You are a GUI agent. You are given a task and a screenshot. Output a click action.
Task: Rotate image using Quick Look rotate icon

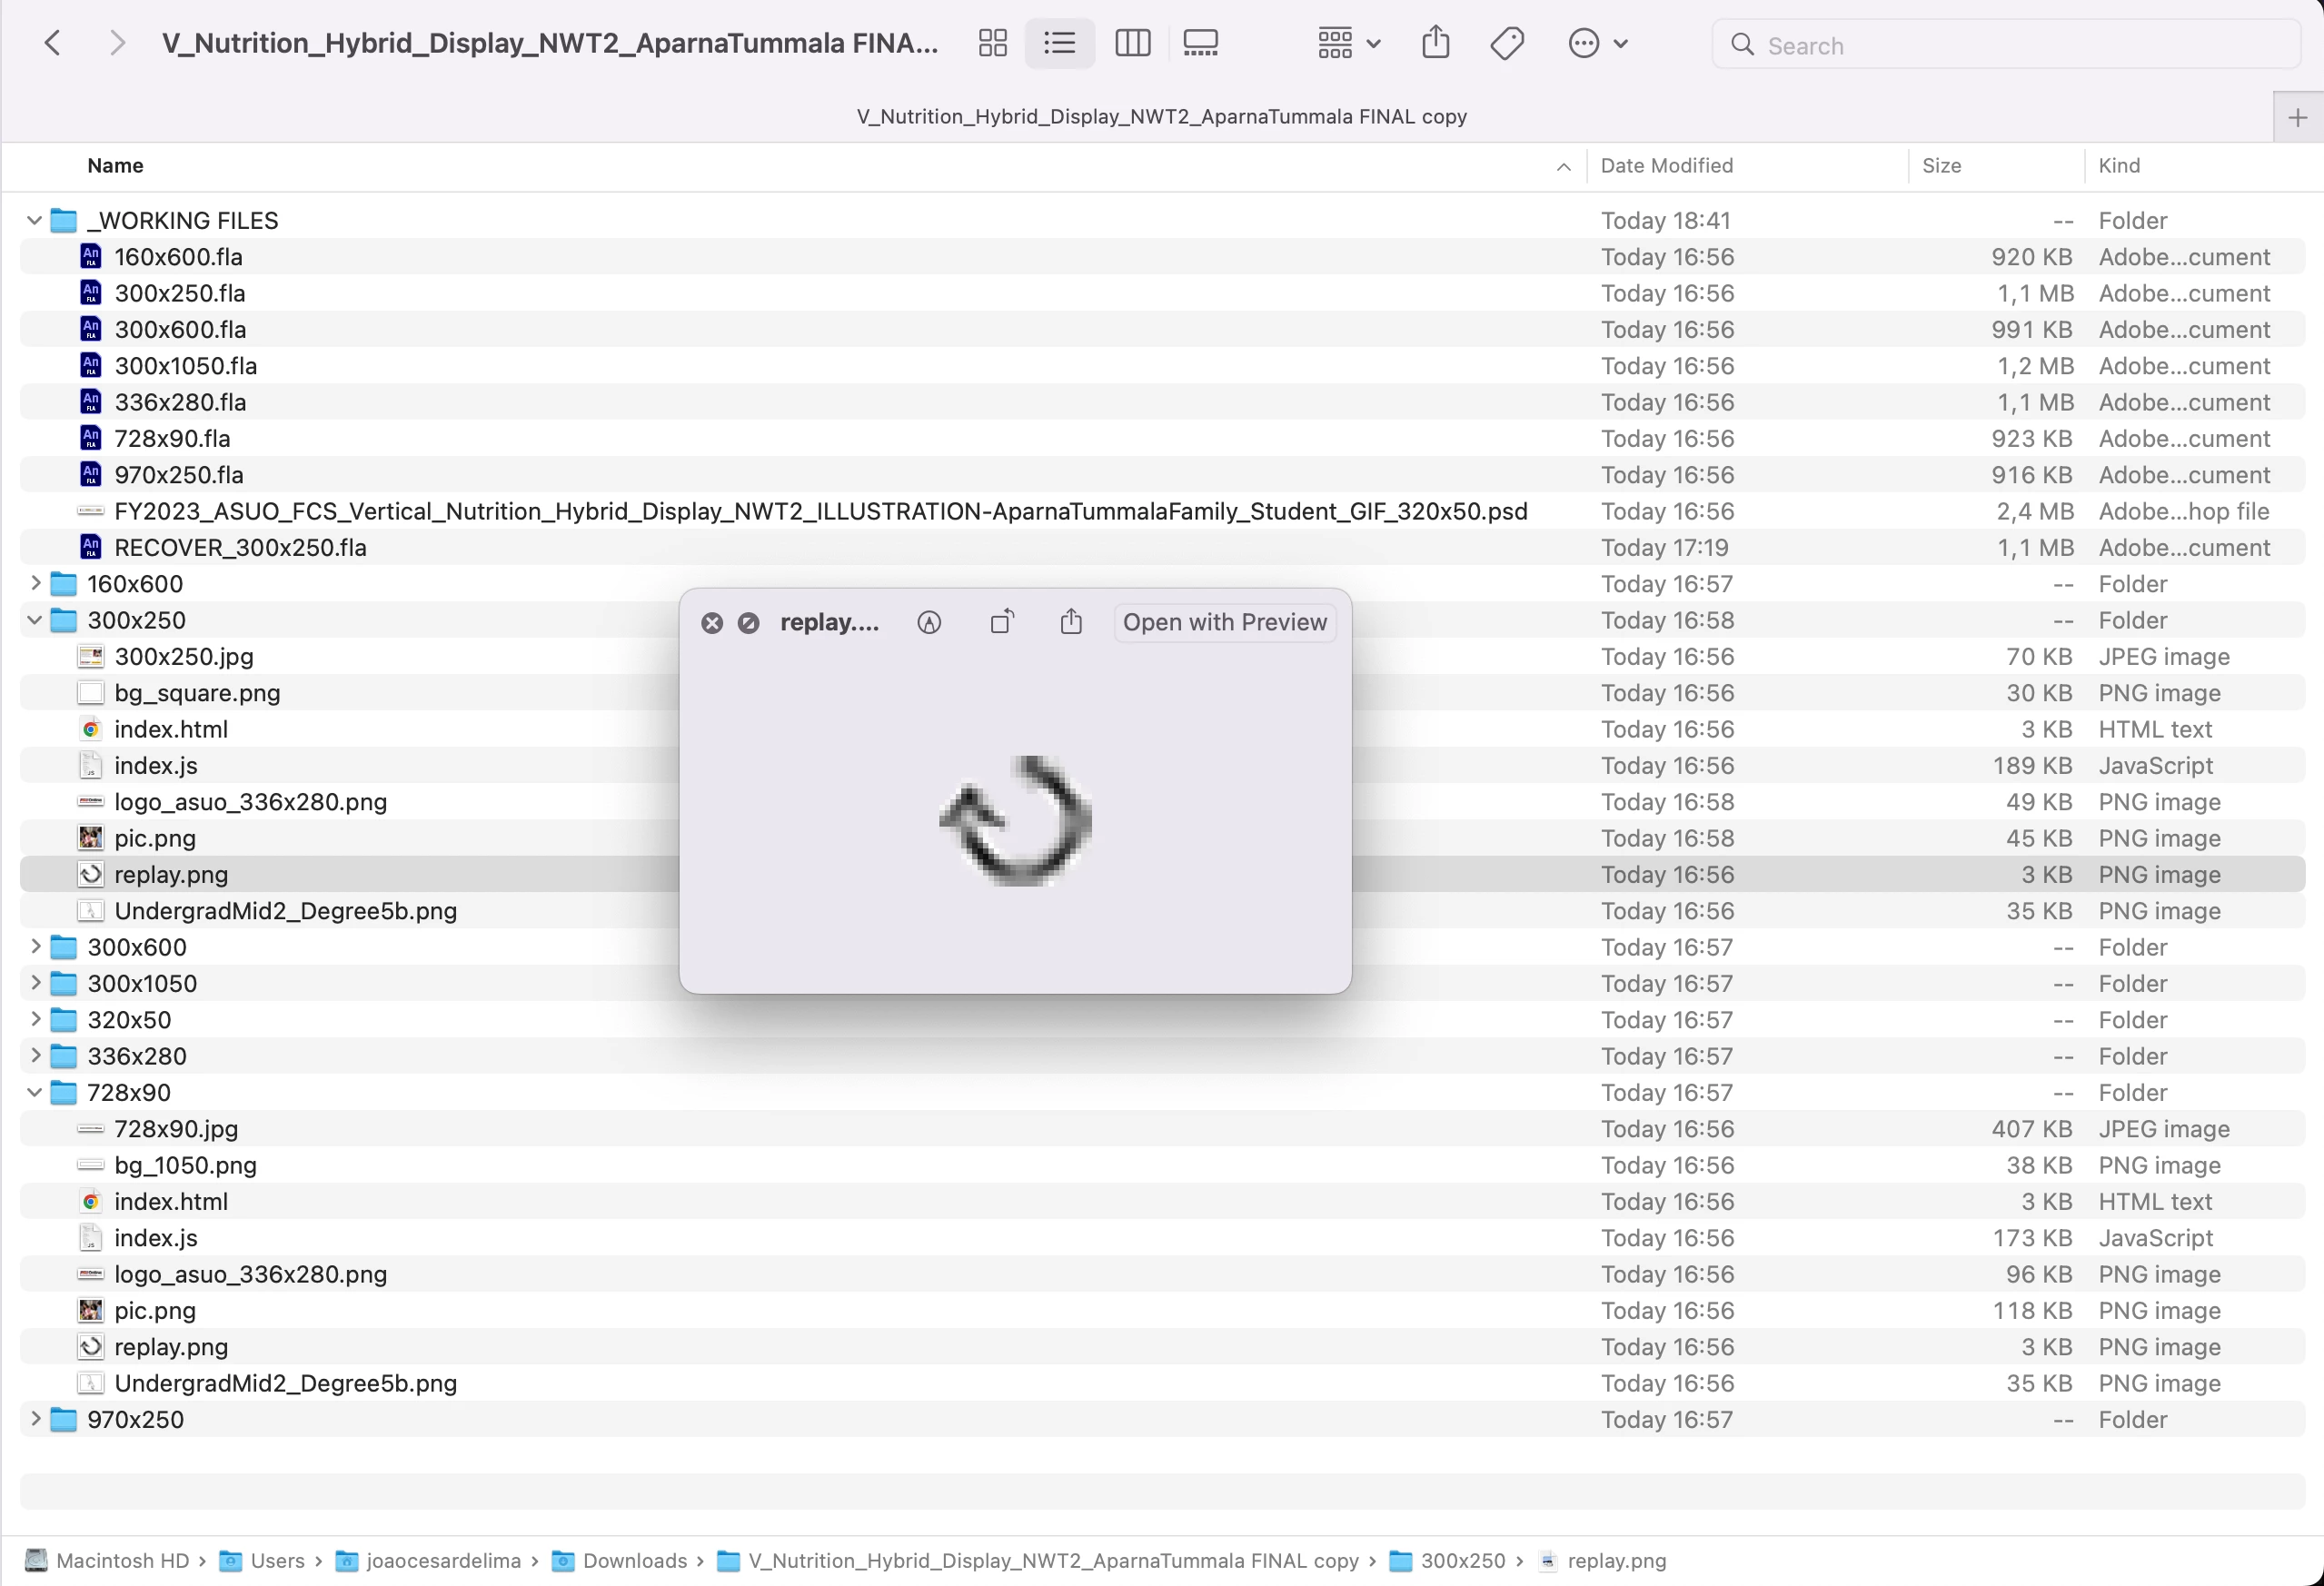pyautogui.click(x=1001, y=623)
